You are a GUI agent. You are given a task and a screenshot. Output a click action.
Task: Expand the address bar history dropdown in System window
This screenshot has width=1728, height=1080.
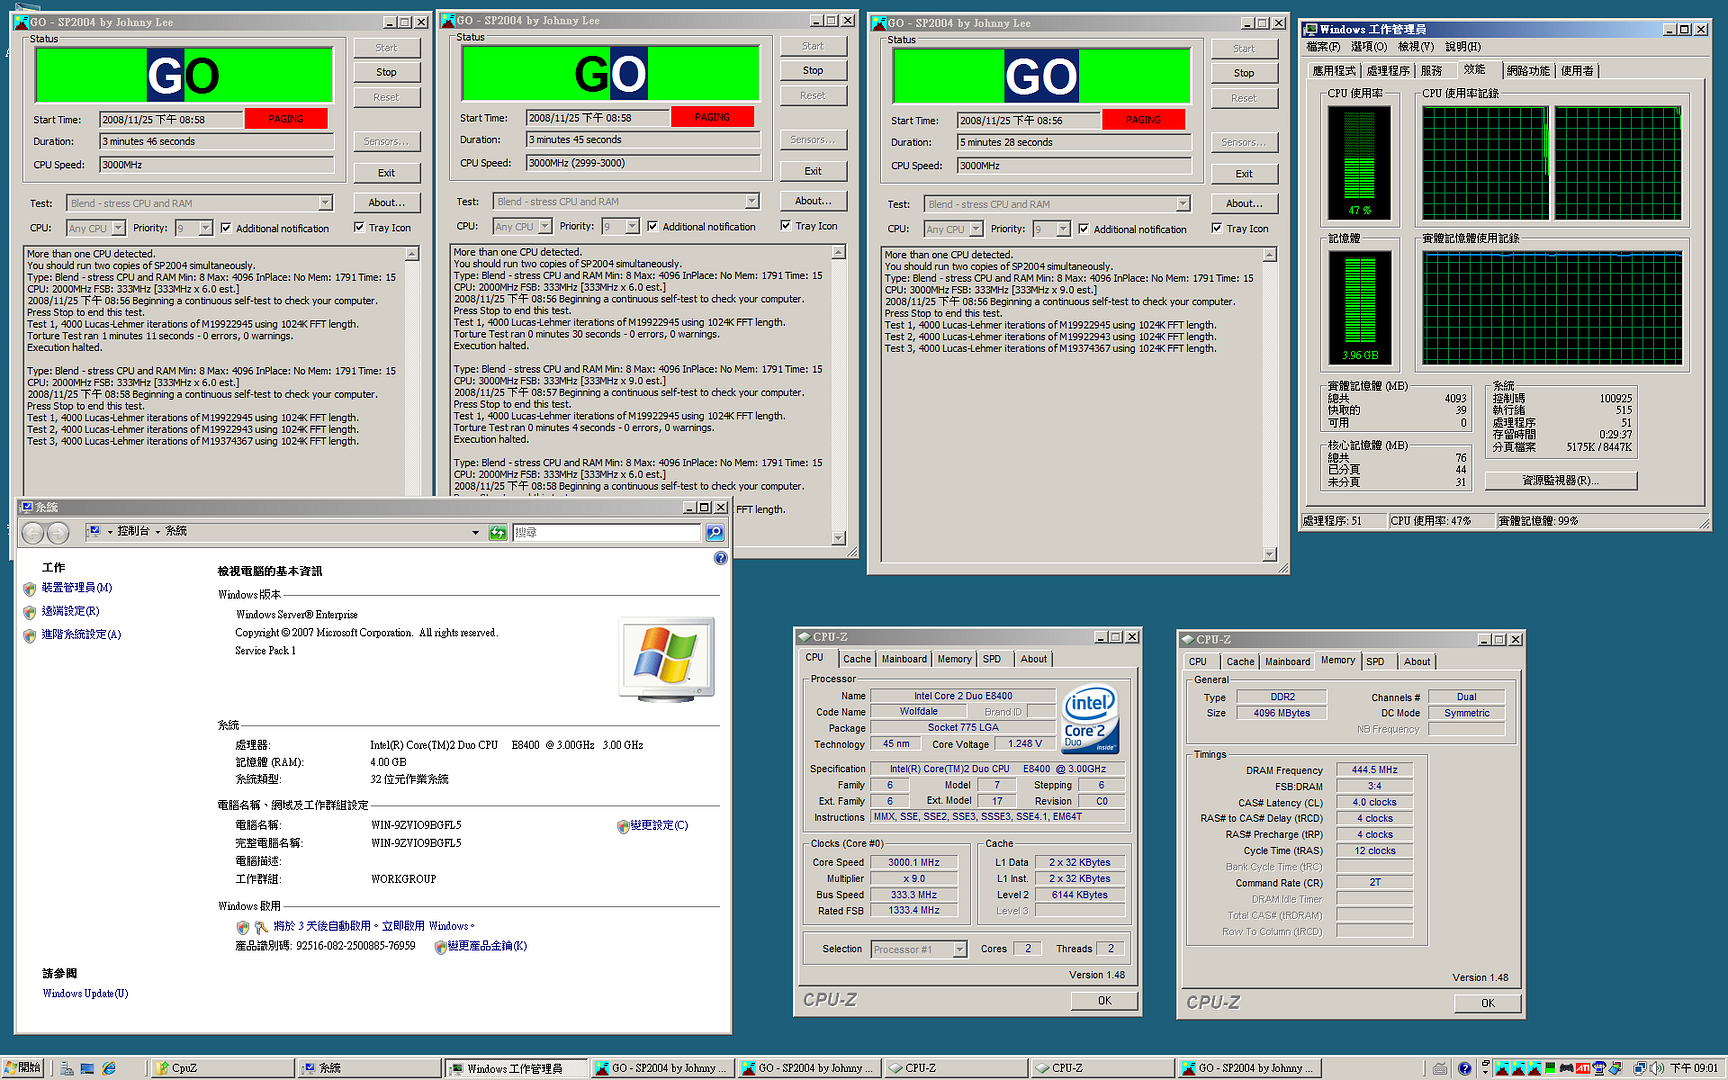pyautogui.click(x=475, y=533)
